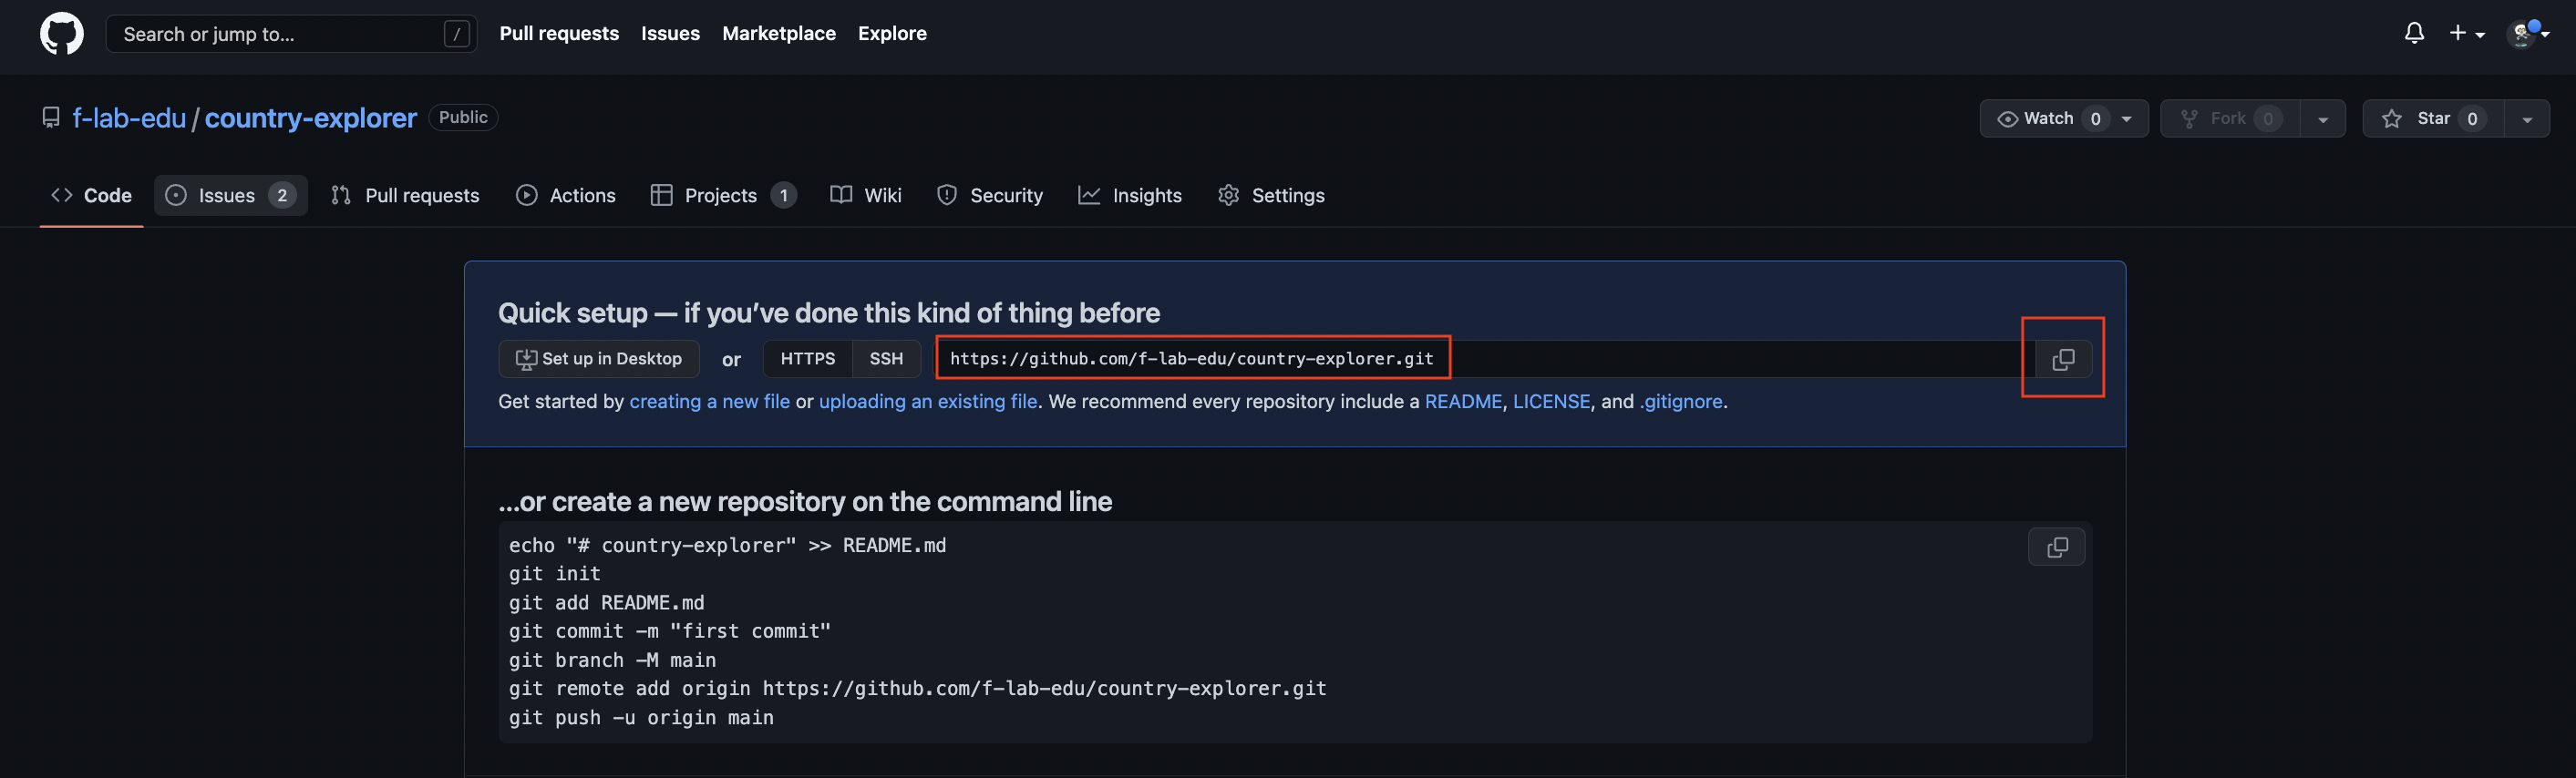Open the plus create-new menu
The height and width of the screenshot is (778, 2576).
point(2467,33)
